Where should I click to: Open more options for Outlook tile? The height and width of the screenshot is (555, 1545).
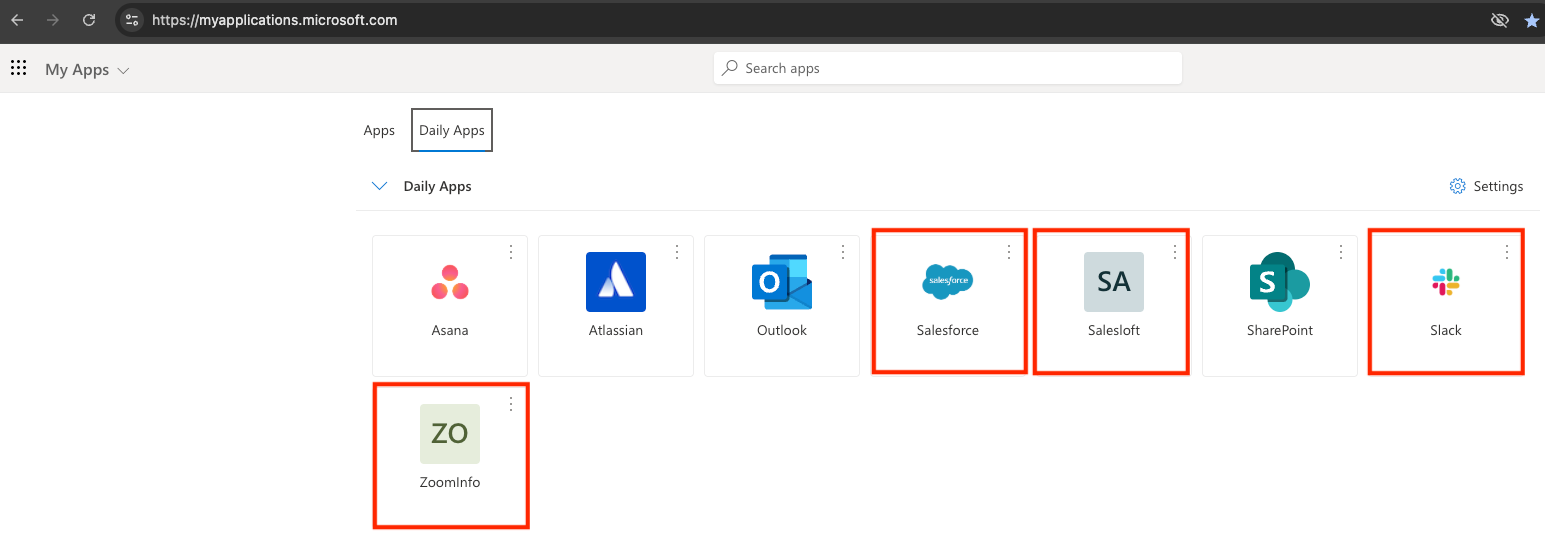point(843,252)
